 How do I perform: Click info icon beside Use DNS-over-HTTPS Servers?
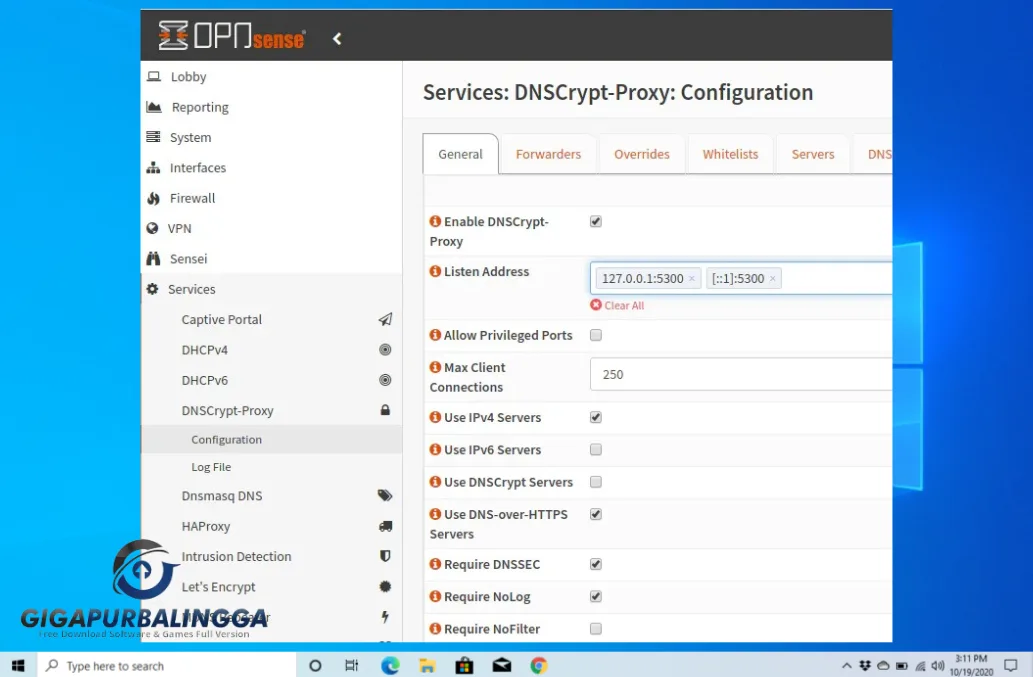point(435,514)
